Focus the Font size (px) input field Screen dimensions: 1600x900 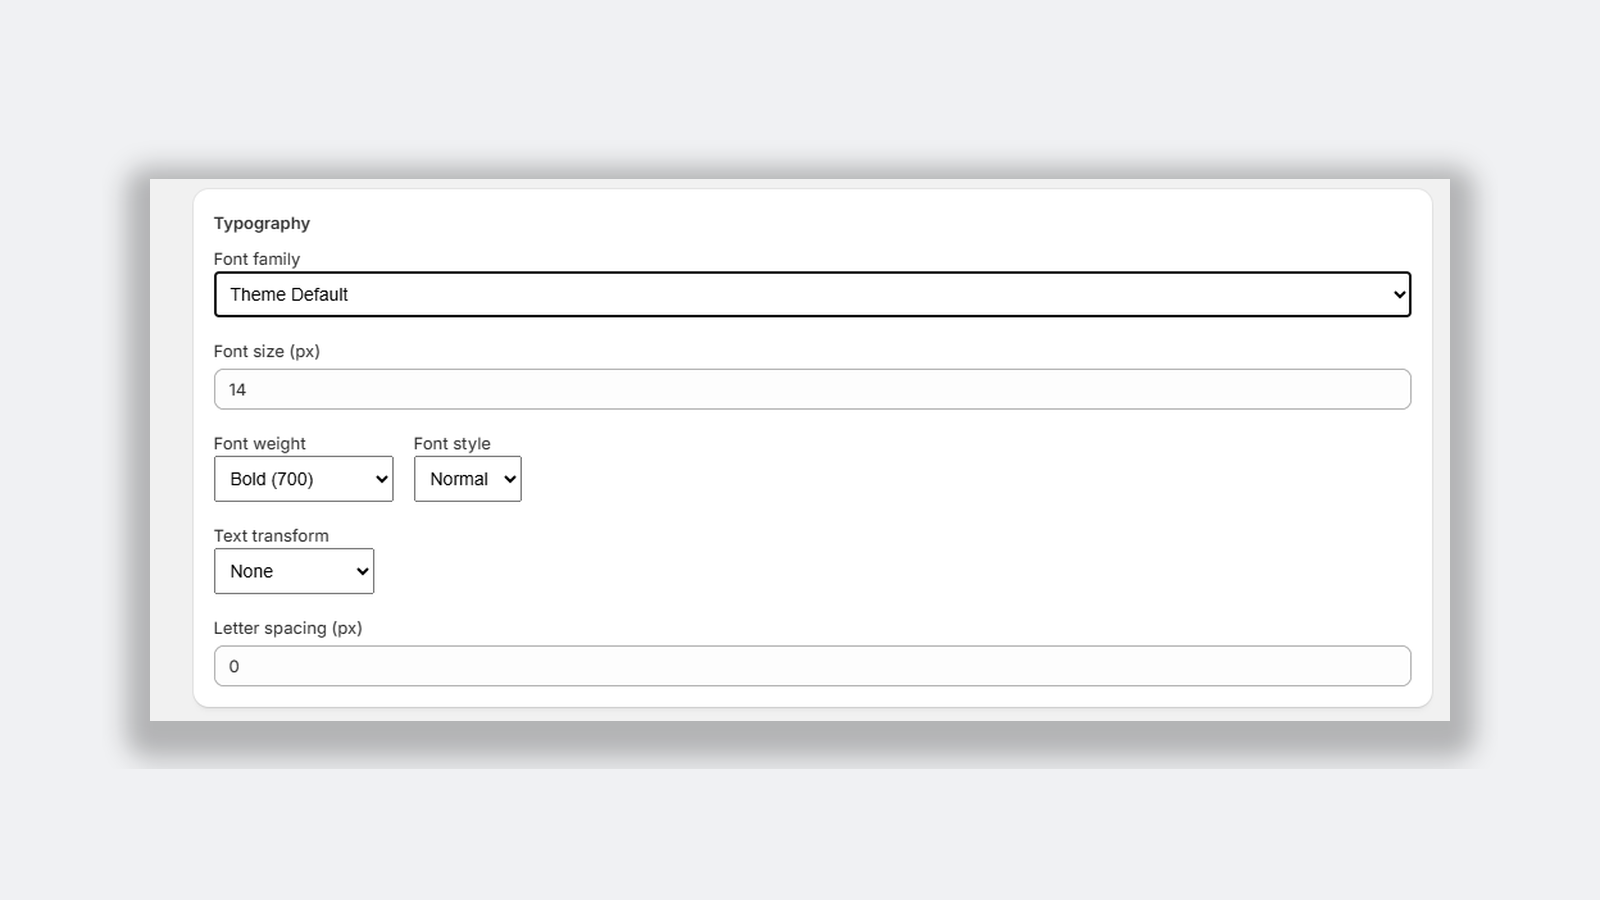[812, 389]
